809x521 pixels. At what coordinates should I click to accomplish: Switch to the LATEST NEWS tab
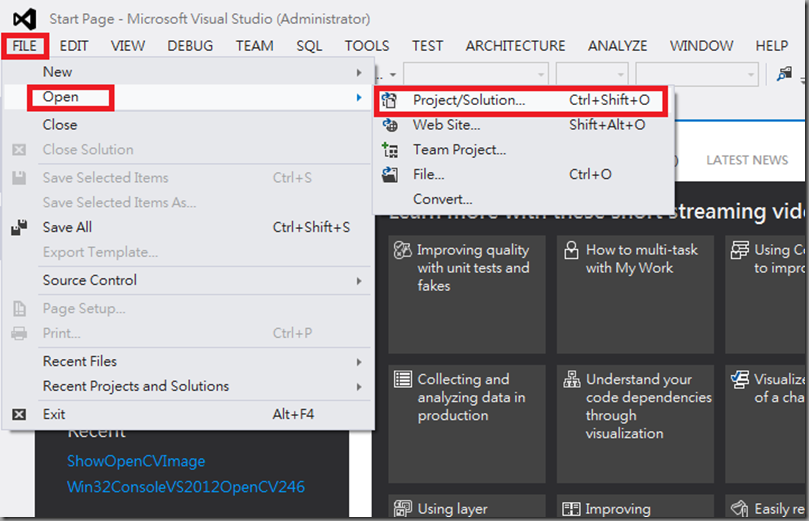click(x=747, y=160)
